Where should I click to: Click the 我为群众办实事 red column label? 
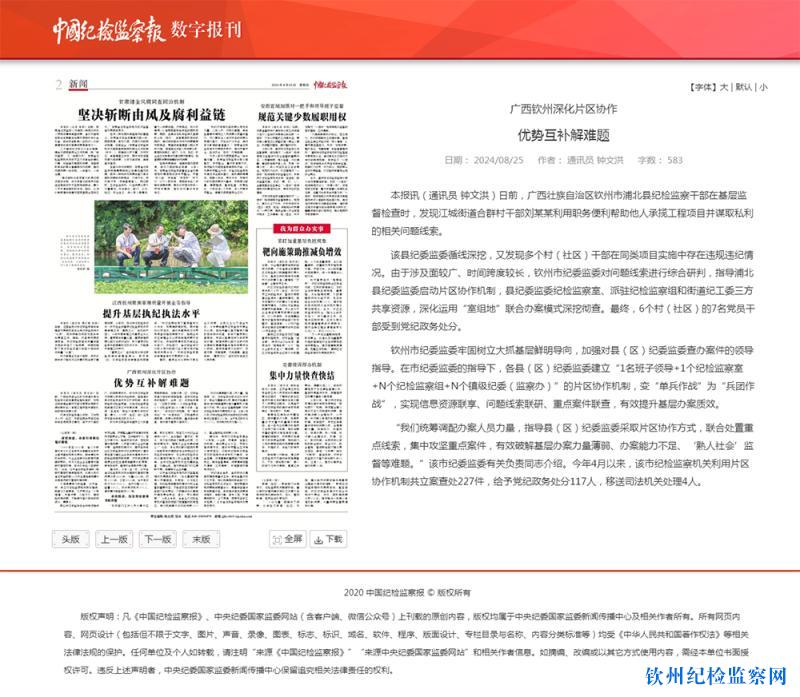point(302,229)
